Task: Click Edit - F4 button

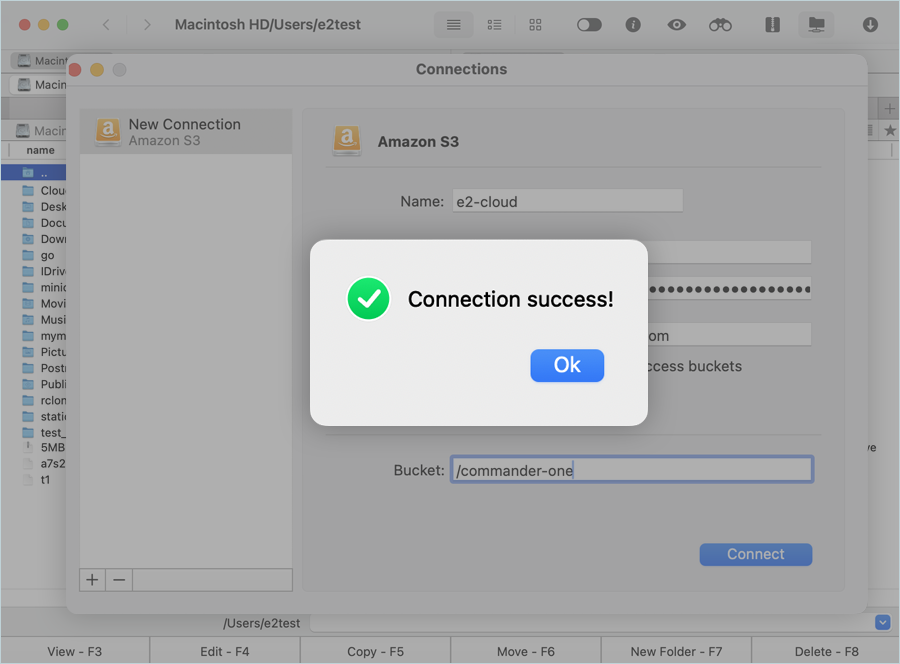Action: point(225,651)
